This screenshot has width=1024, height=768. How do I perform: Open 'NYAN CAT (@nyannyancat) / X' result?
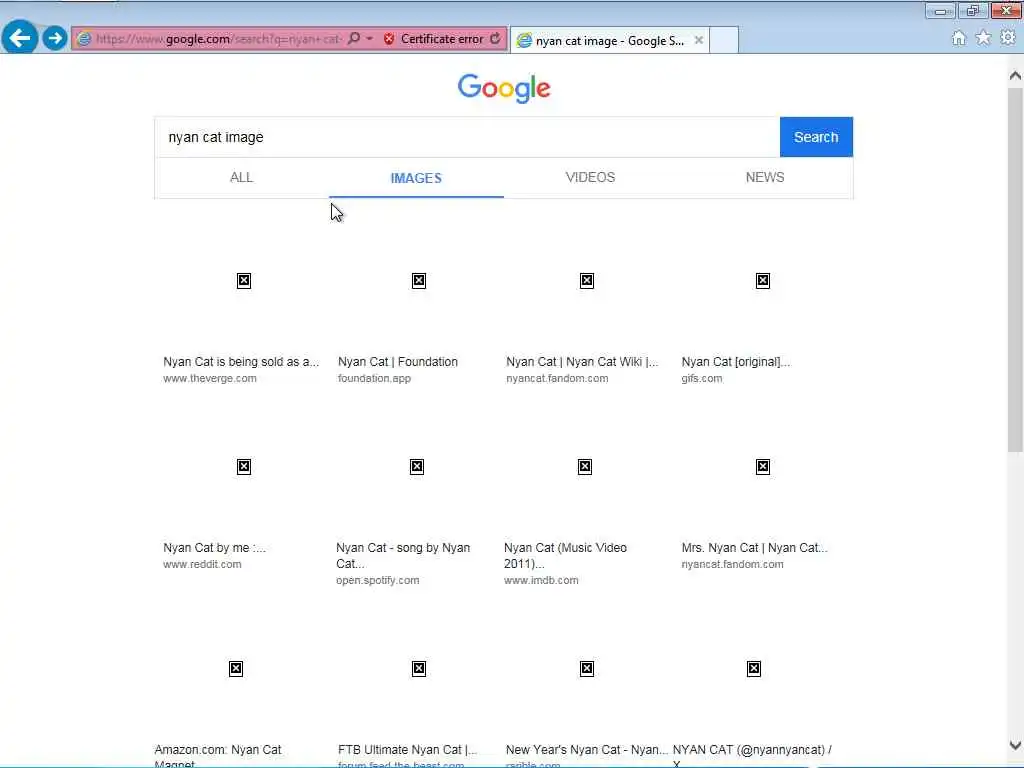coord(752,756)
